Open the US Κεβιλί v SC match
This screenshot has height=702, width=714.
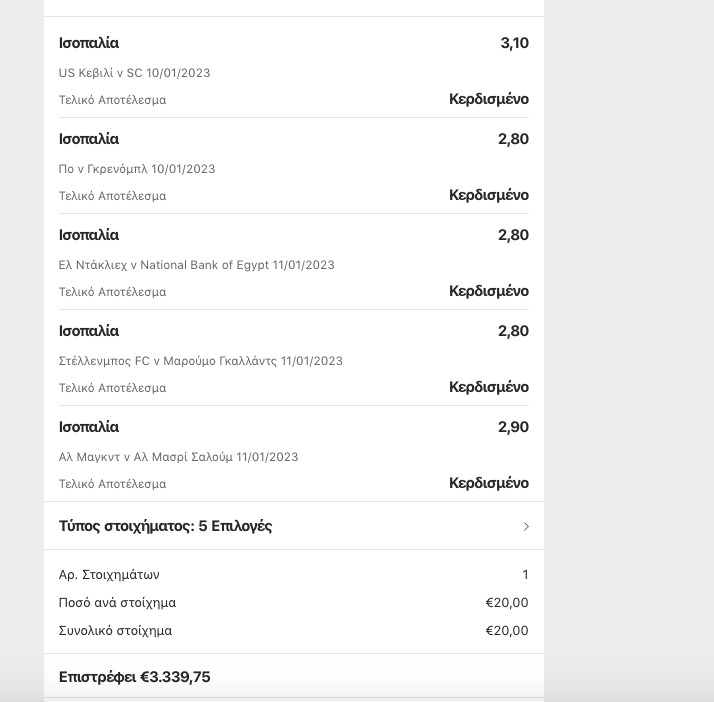click(x=135, y=73)
